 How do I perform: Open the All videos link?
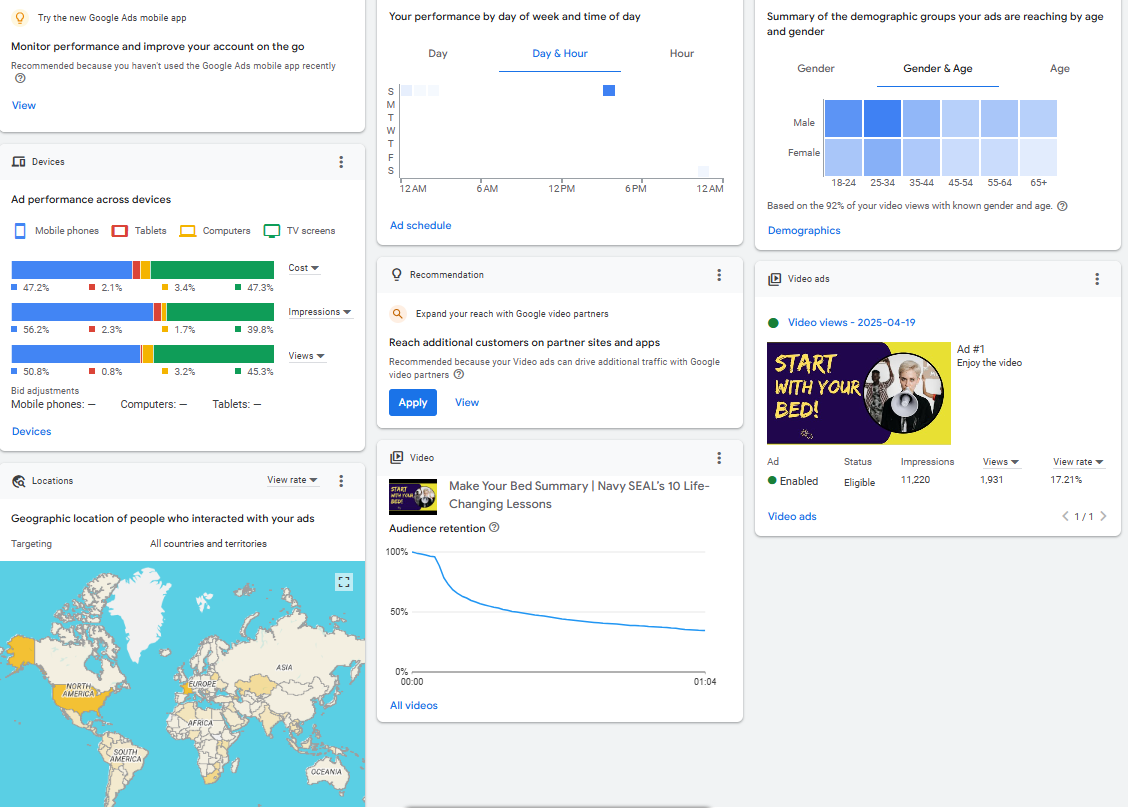(414, 706)
